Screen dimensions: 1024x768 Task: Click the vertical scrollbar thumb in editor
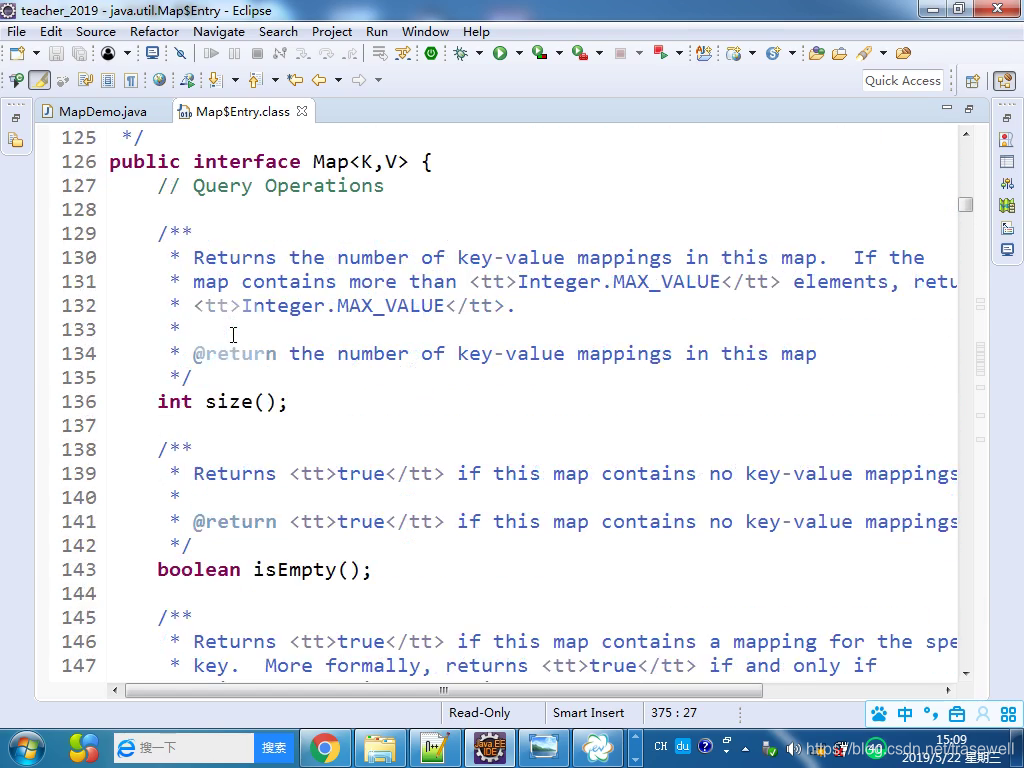(966, 204)
